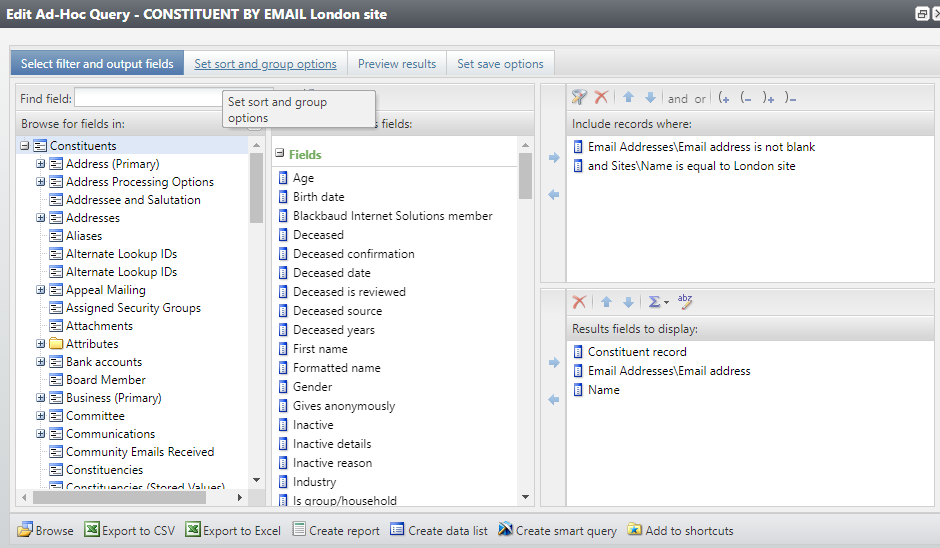Expand Business (Primary) node
This screenshot has width=940, height=548.
pos(40,398)
